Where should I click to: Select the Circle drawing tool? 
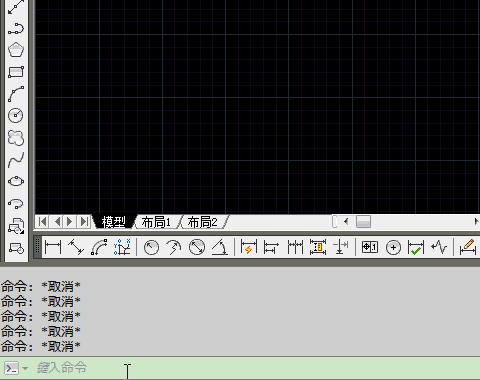[16, 115]
